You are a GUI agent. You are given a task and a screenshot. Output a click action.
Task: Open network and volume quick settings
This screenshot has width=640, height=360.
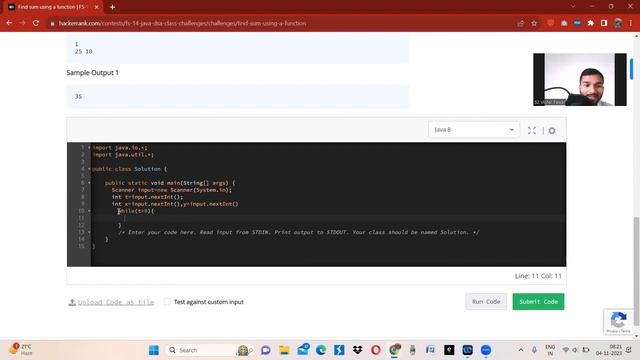pos(575,350)
